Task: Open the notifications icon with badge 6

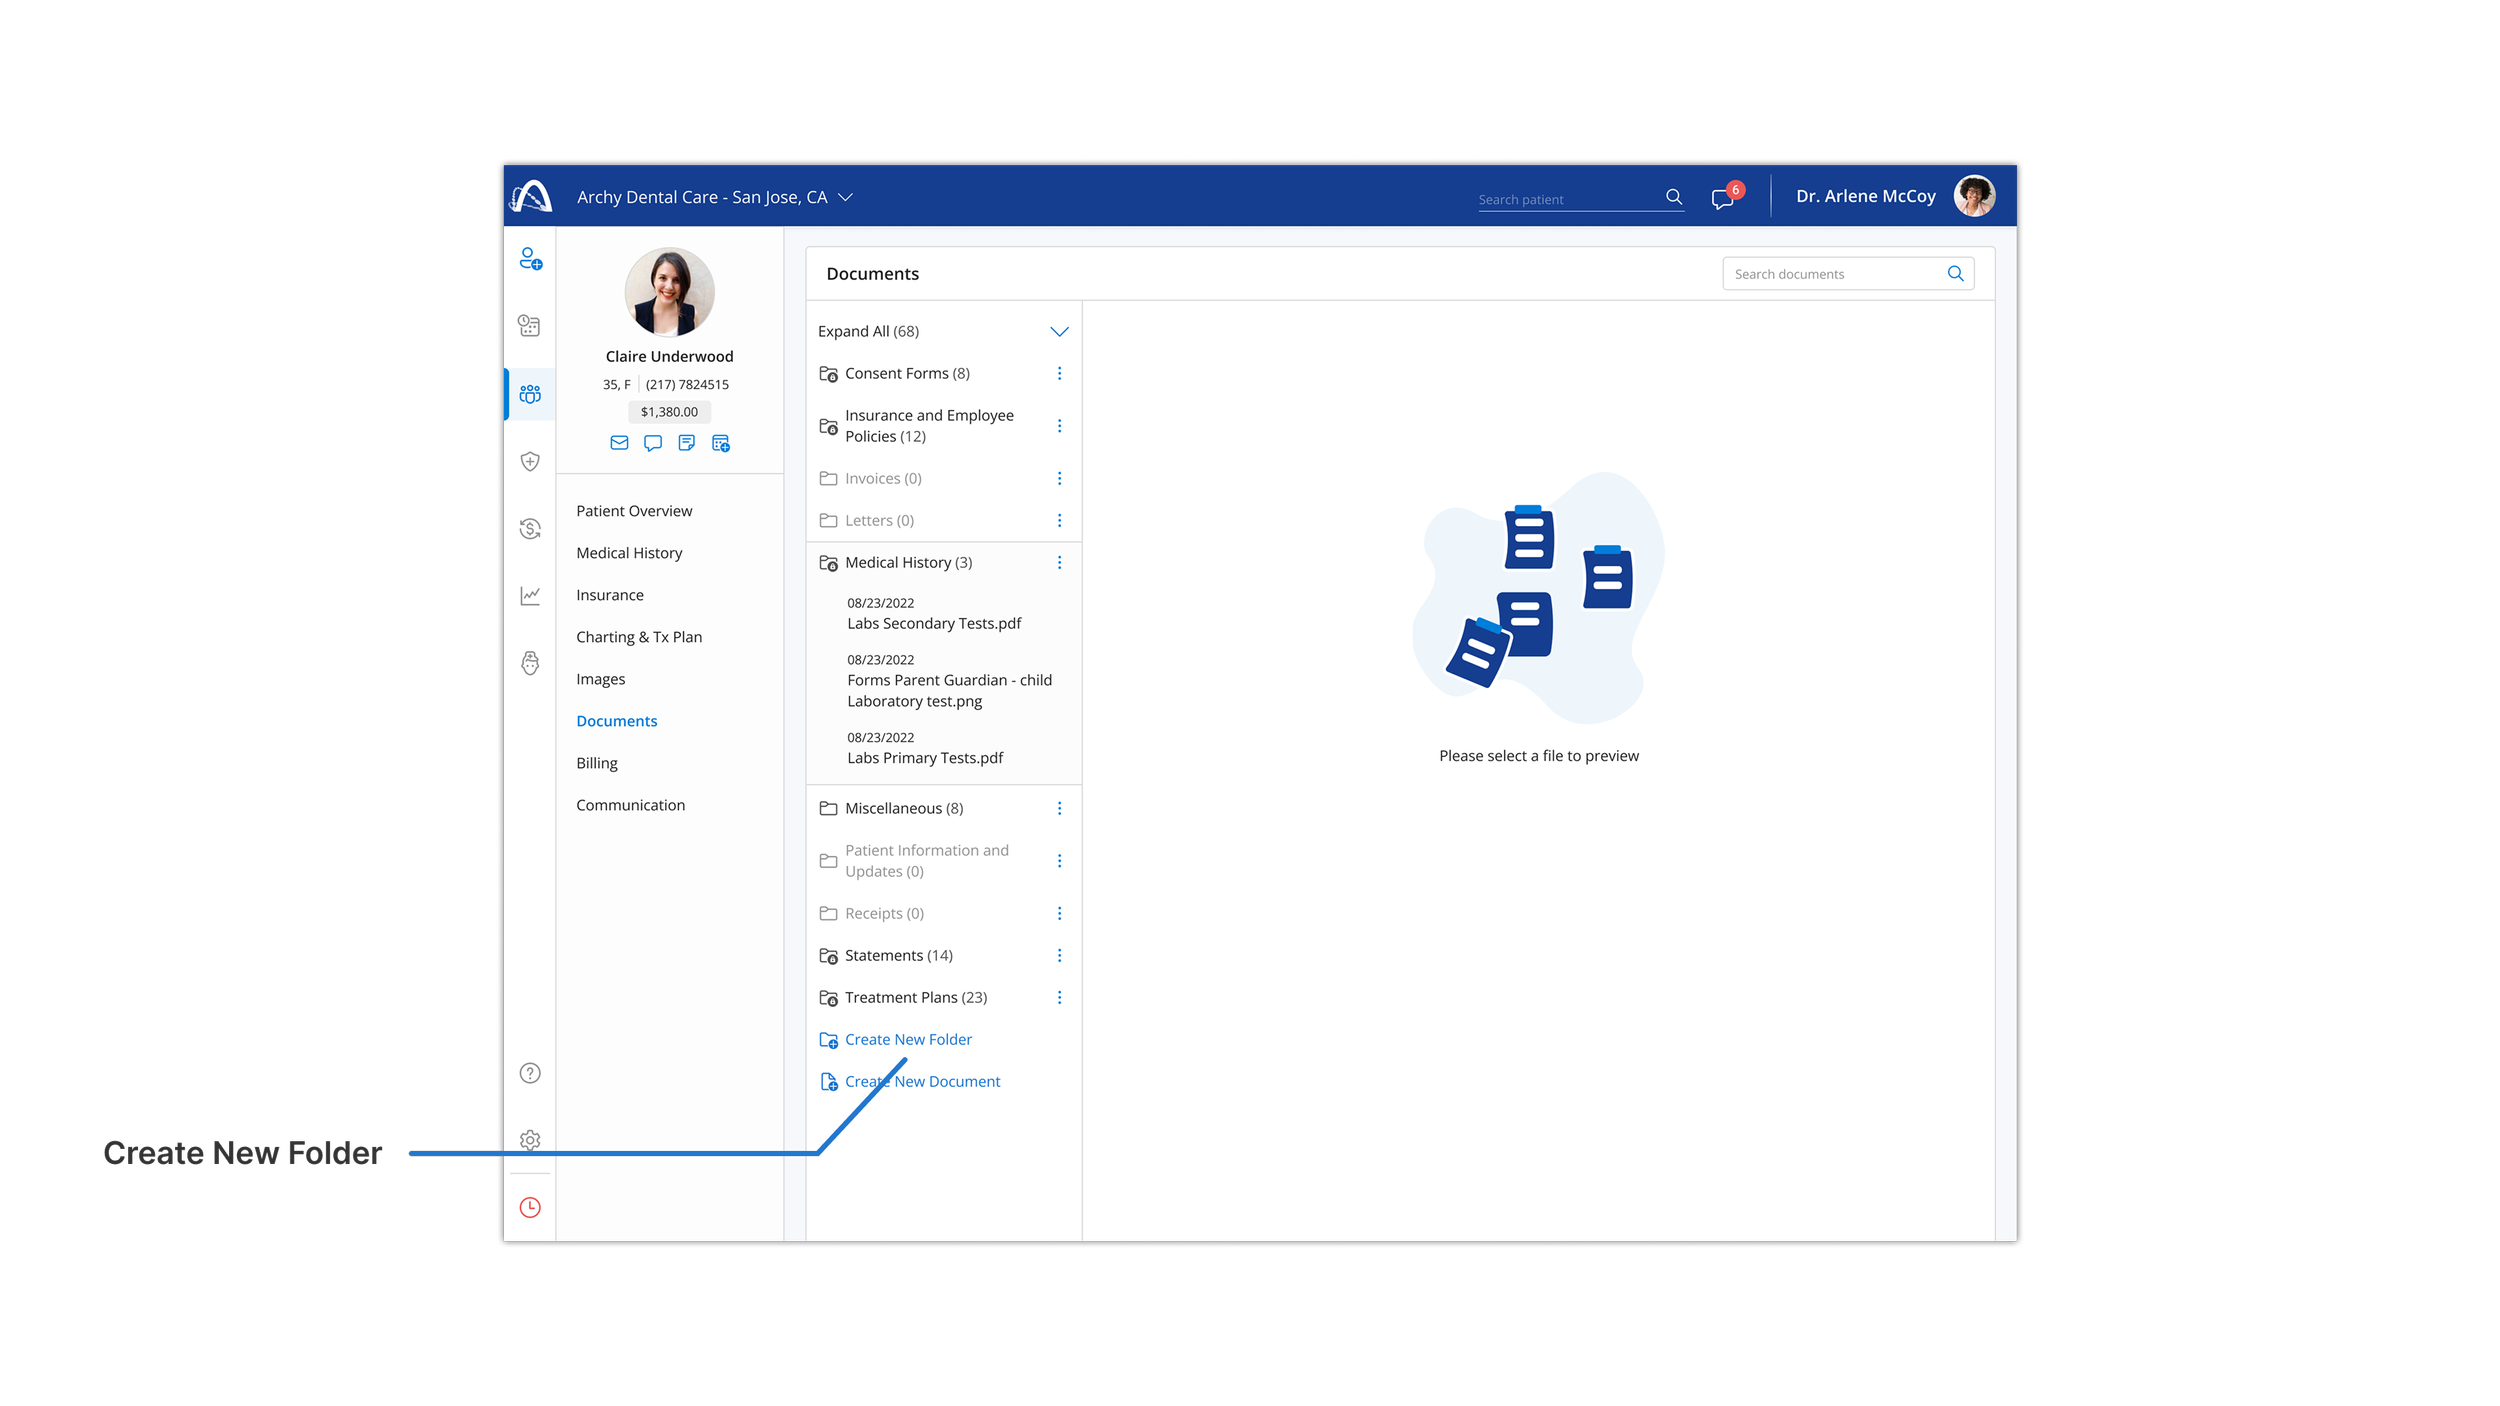Action: (1722, 198)
